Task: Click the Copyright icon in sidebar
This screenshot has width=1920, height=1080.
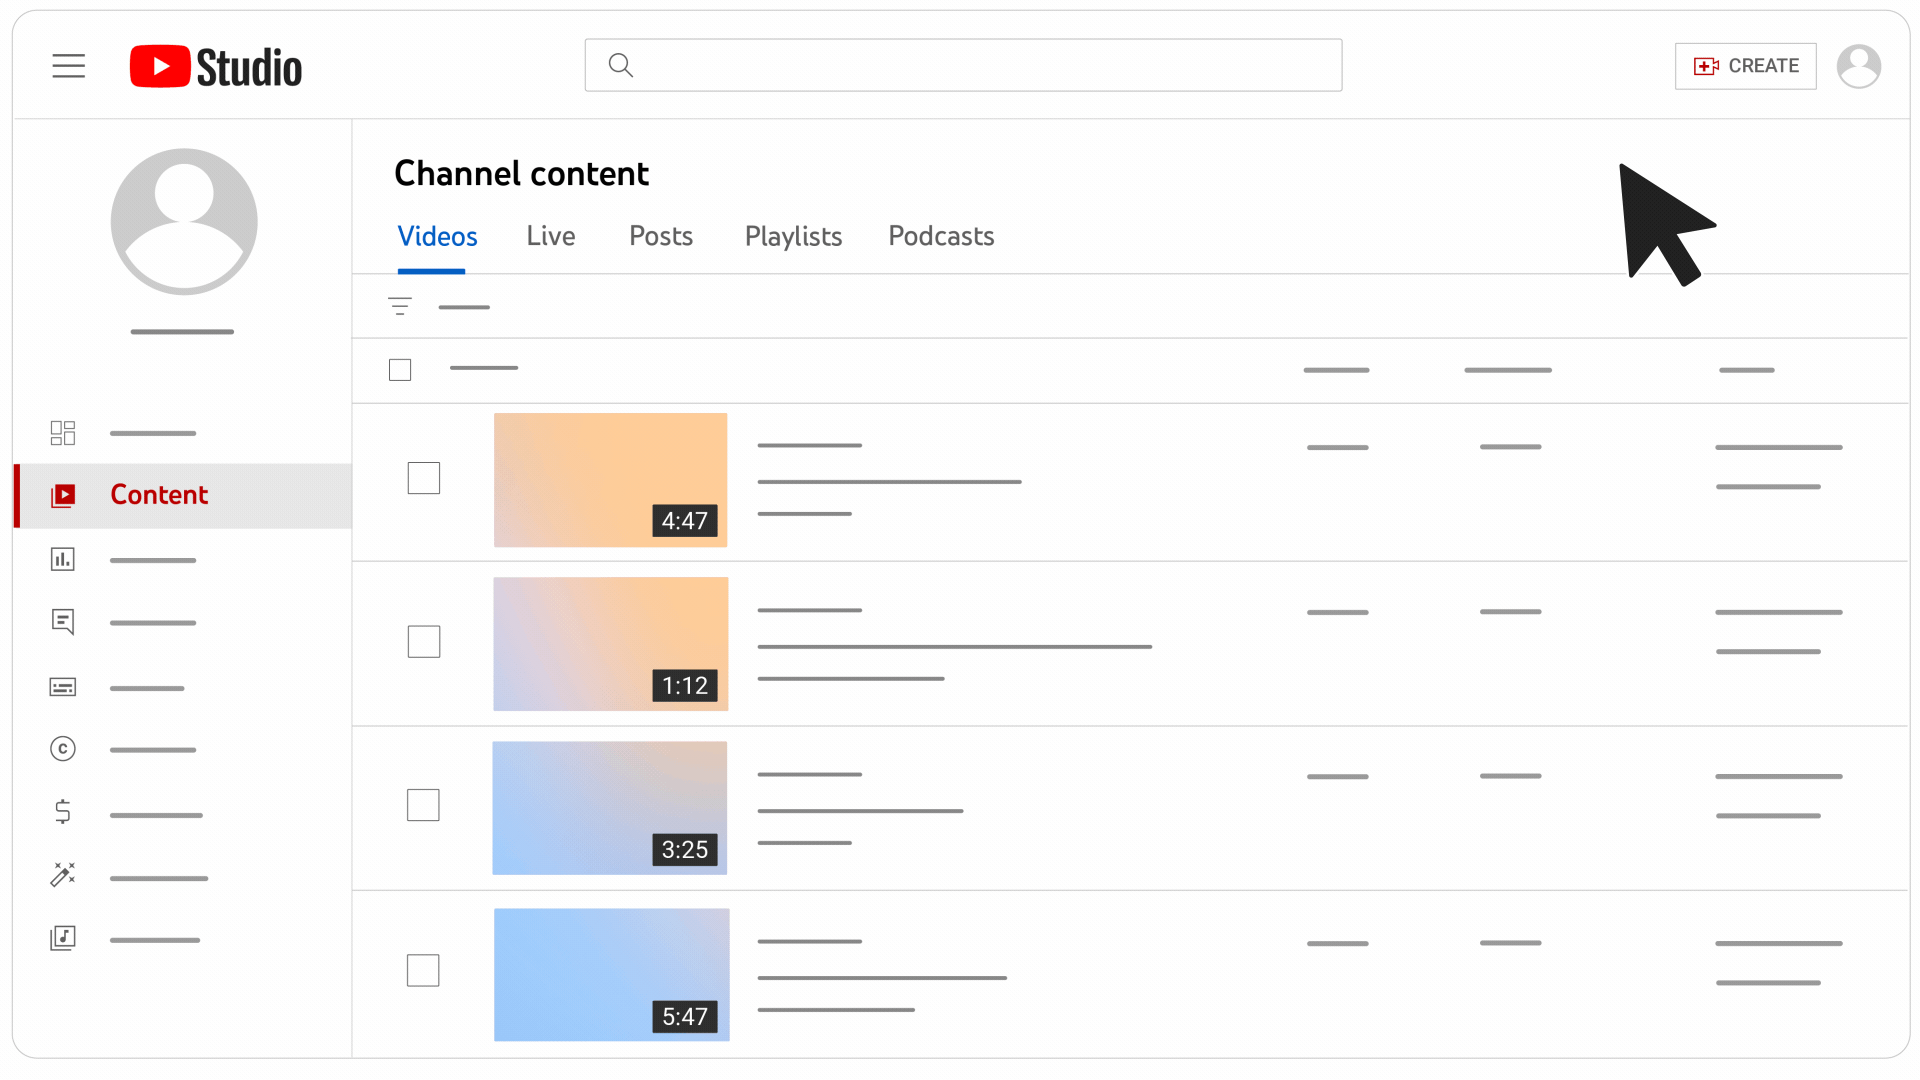Action: (62, 749)
